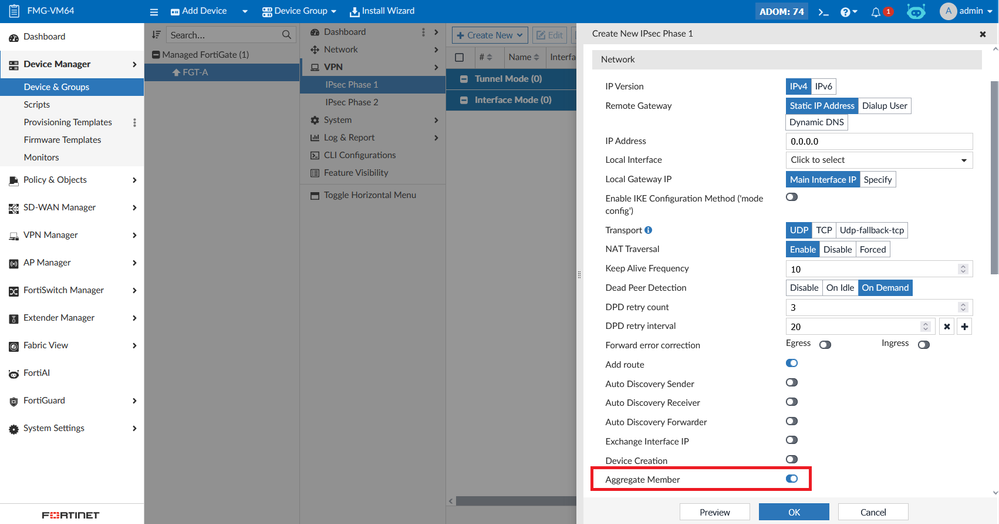
Task: Click the FortiAI robot icon in top bar
Action: click(x=916, y=11)
